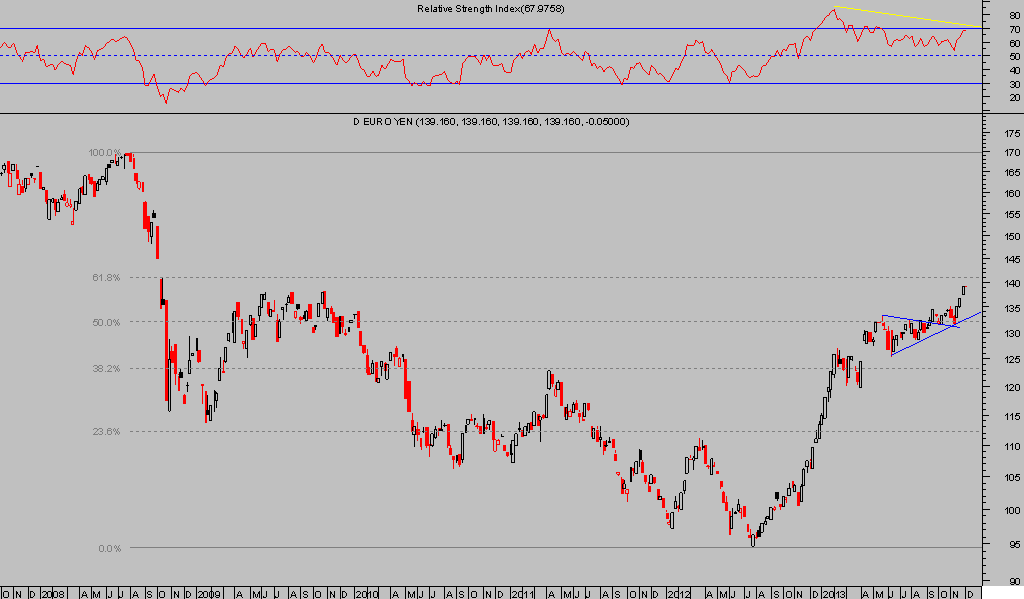This screenshot has height=599, width=1024.
Task: Jump to the 2011 time axis marker
Action: (x=523, y=592)
